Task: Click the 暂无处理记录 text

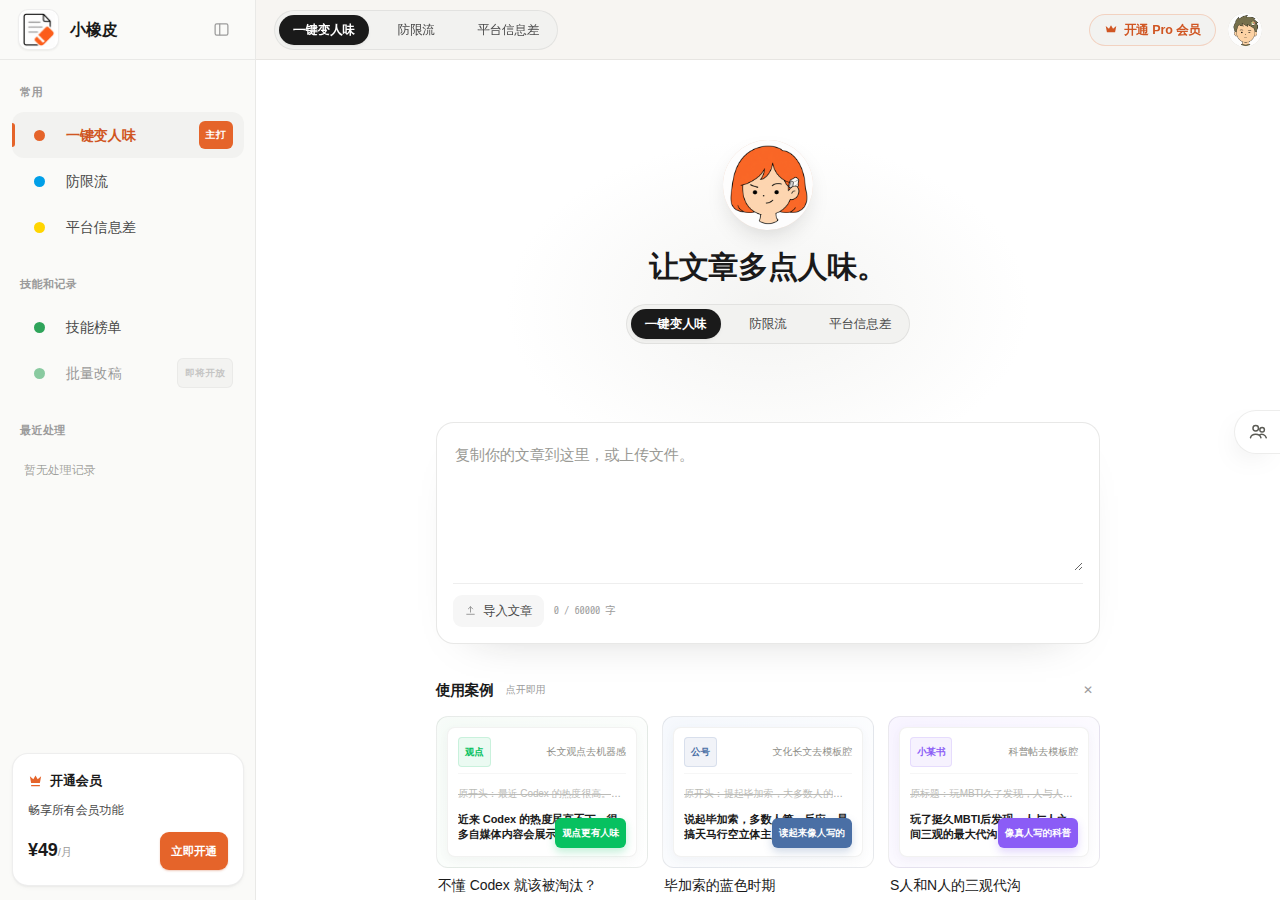Action: tap(60, 470)
